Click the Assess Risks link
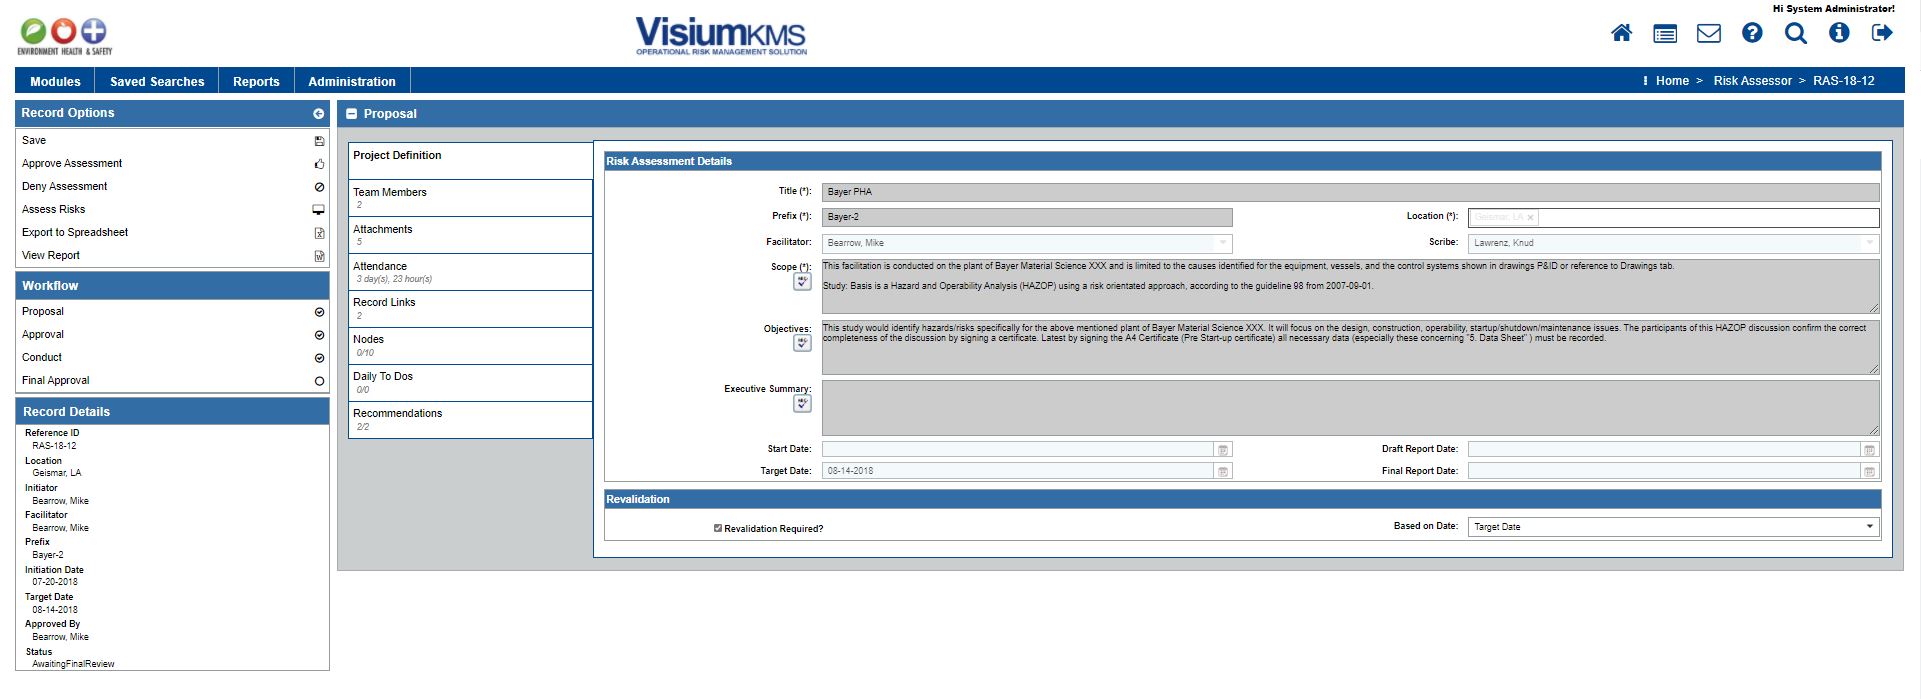 53,210
